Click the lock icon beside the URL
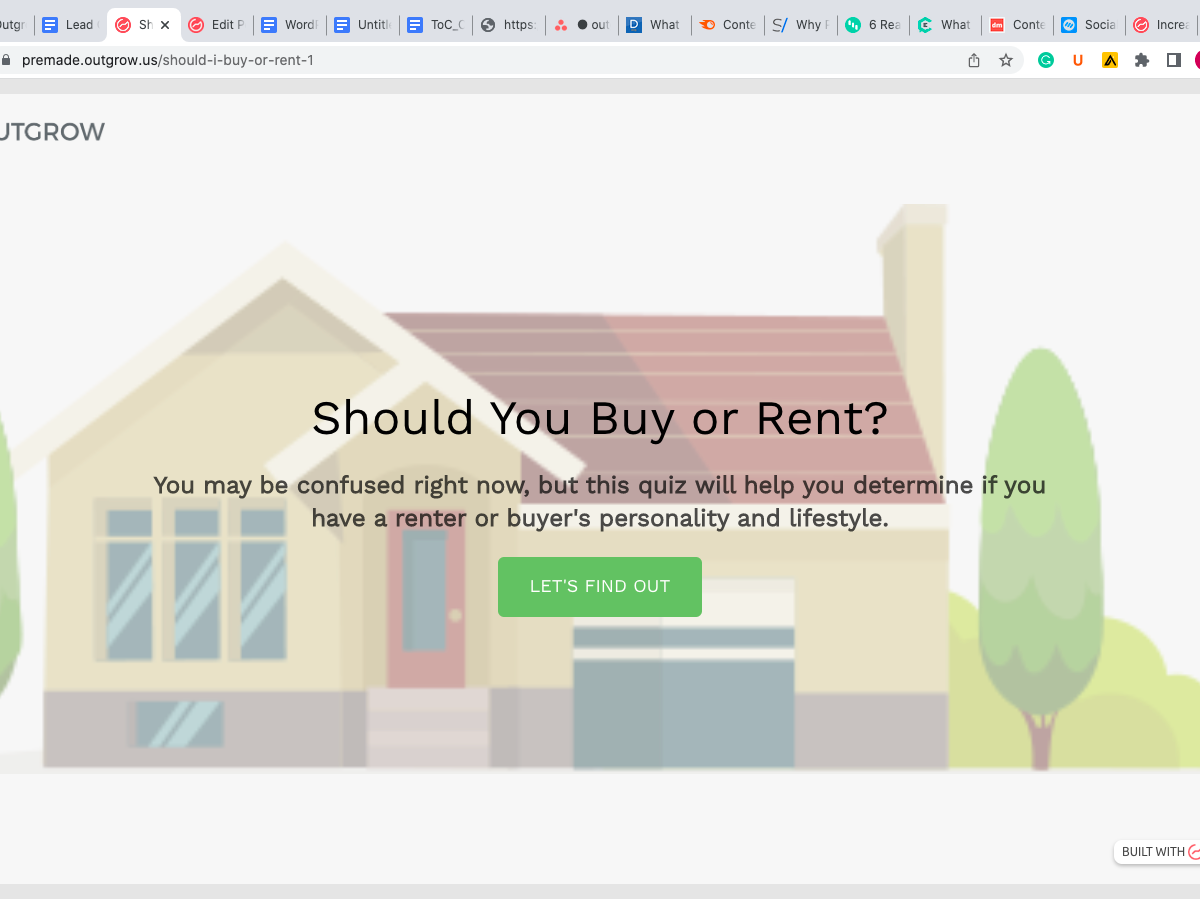Screen dimensions: 1200x900 (x=6, y=60)
